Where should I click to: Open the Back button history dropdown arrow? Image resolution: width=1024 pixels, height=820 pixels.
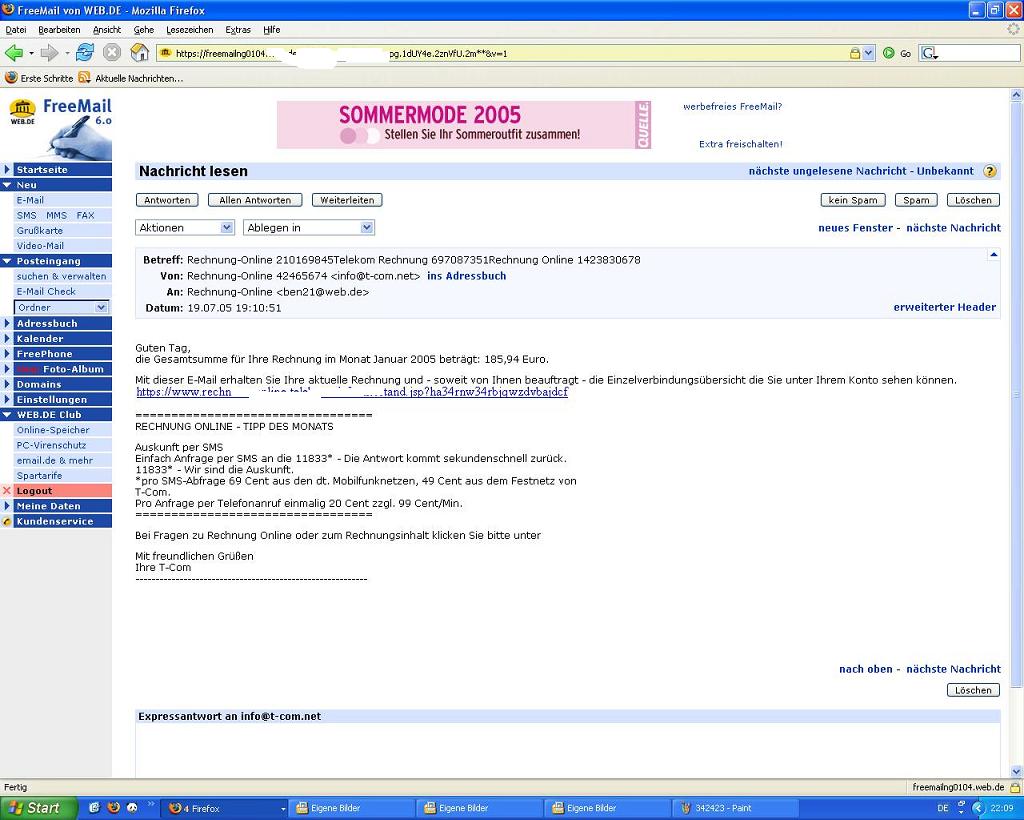click(31, 53)
